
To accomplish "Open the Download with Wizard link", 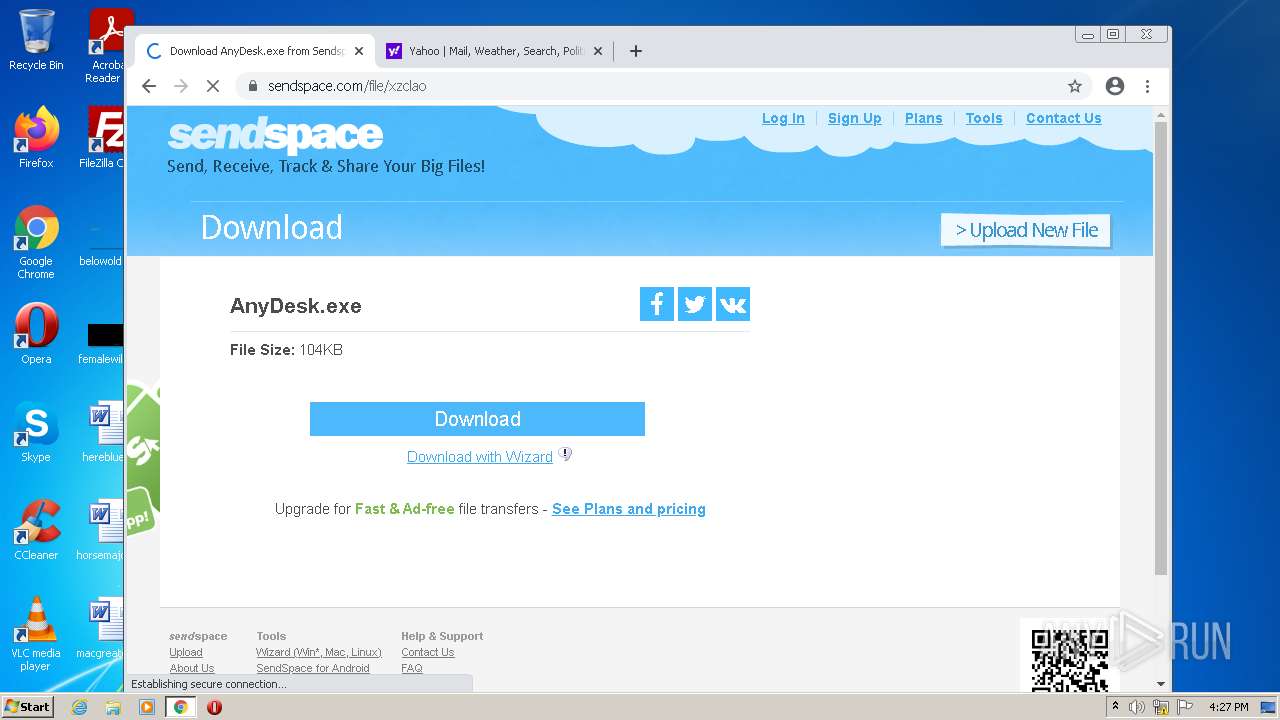I will coord(480,457).
